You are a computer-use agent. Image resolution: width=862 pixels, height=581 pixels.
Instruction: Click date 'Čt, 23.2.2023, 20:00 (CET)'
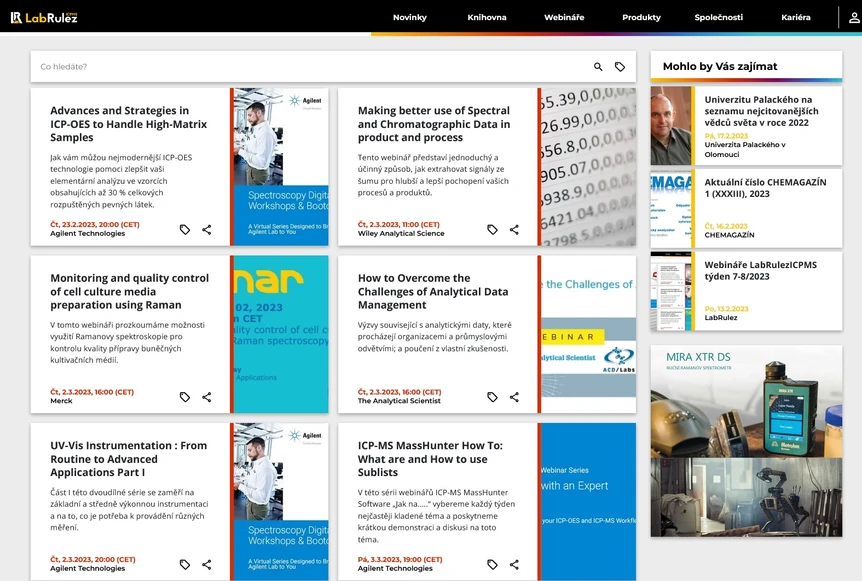click(x=95, y=224)
